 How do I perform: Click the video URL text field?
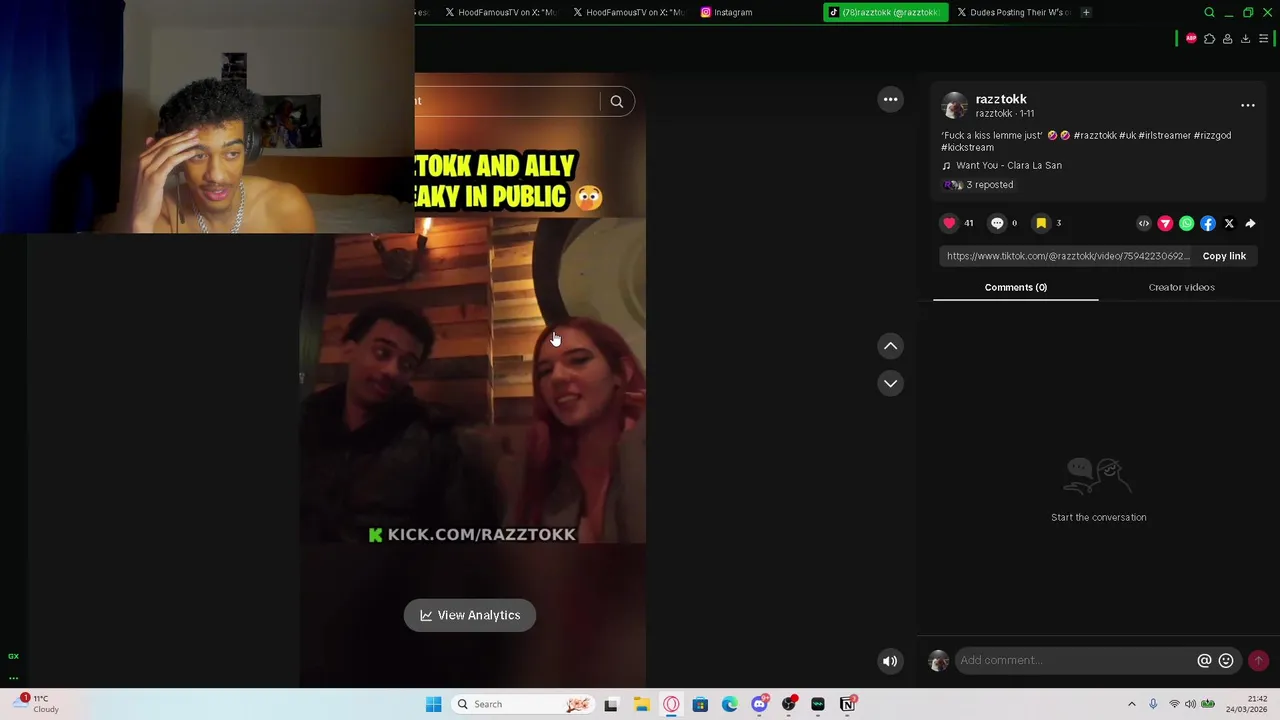tap(1068, 256)
